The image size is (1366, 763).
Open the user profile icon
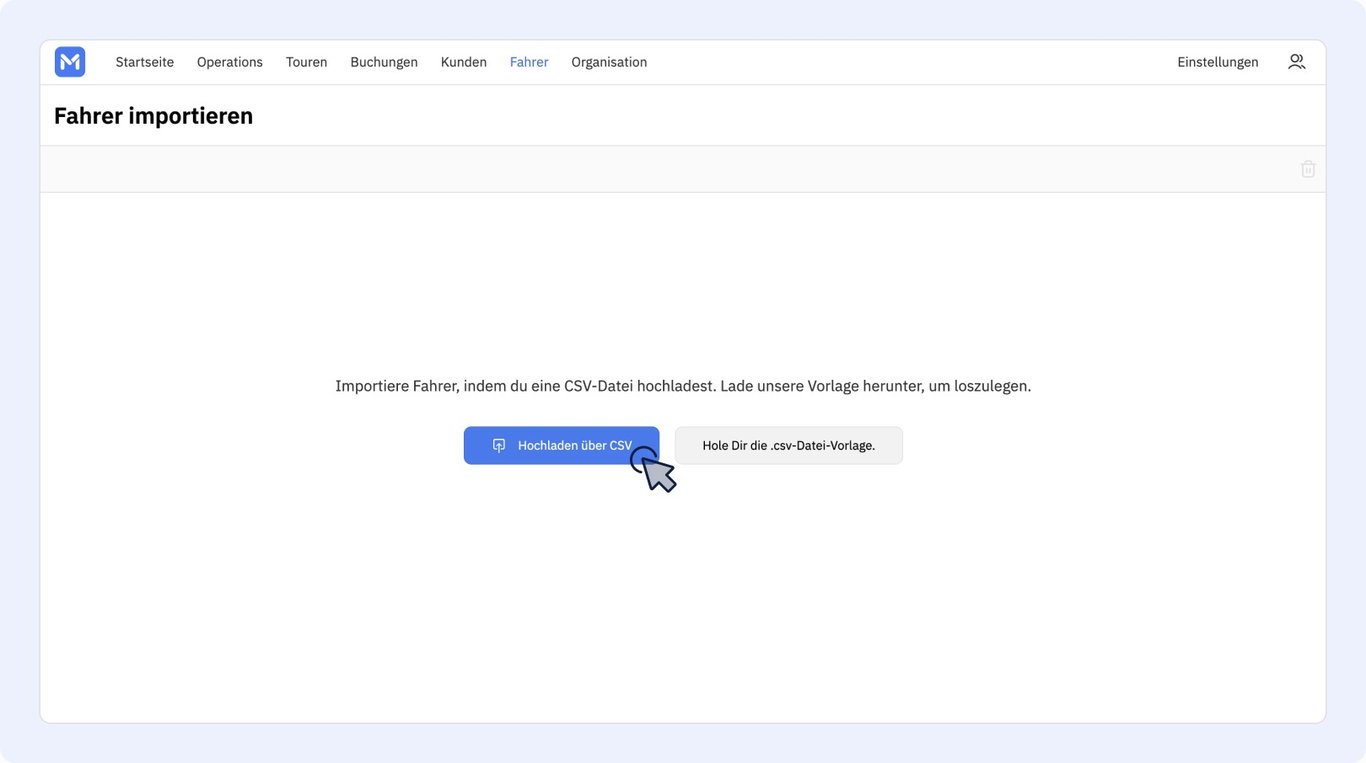click(1296, 62)
